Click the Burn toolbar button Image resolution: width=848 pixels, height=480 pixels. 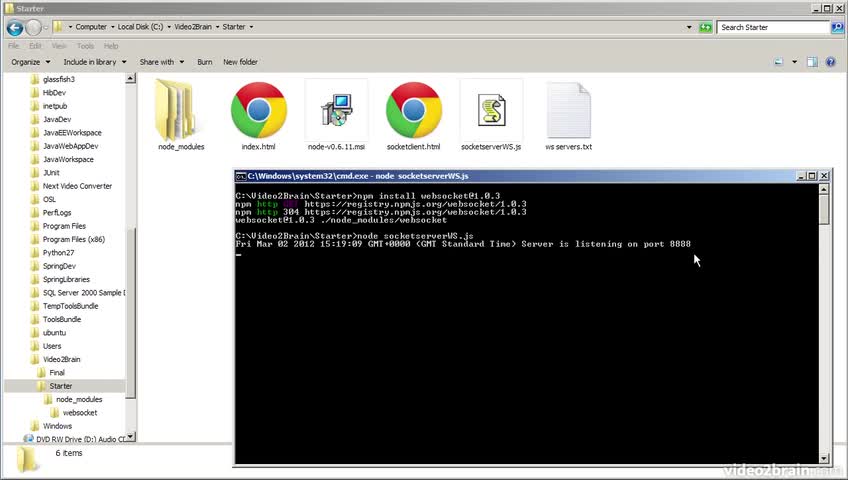pyautogui.click(x=204, y=62)
